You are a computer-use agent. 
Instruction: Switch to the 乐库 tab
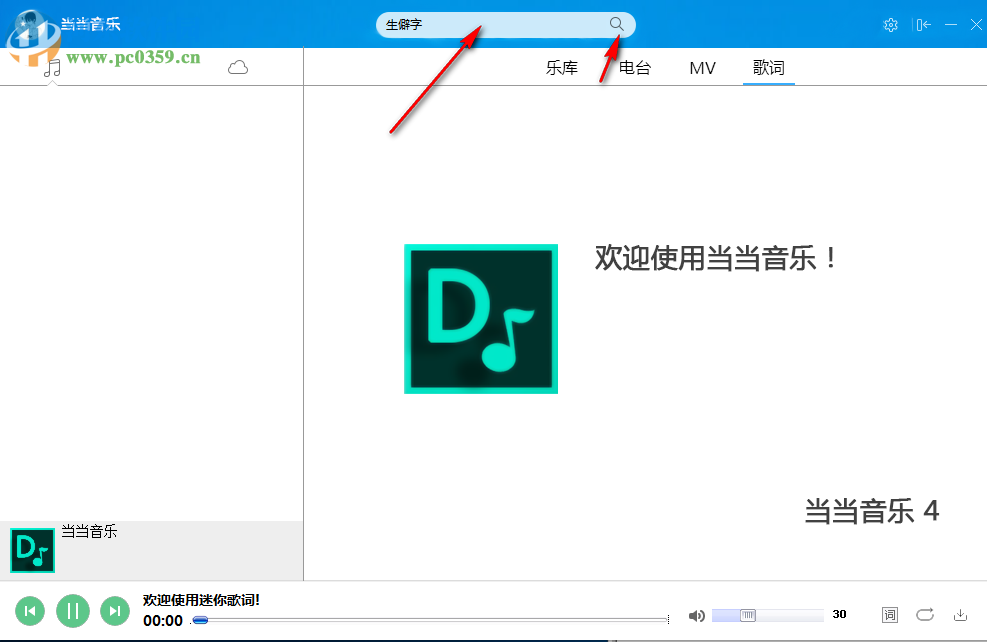coord(561,67)
